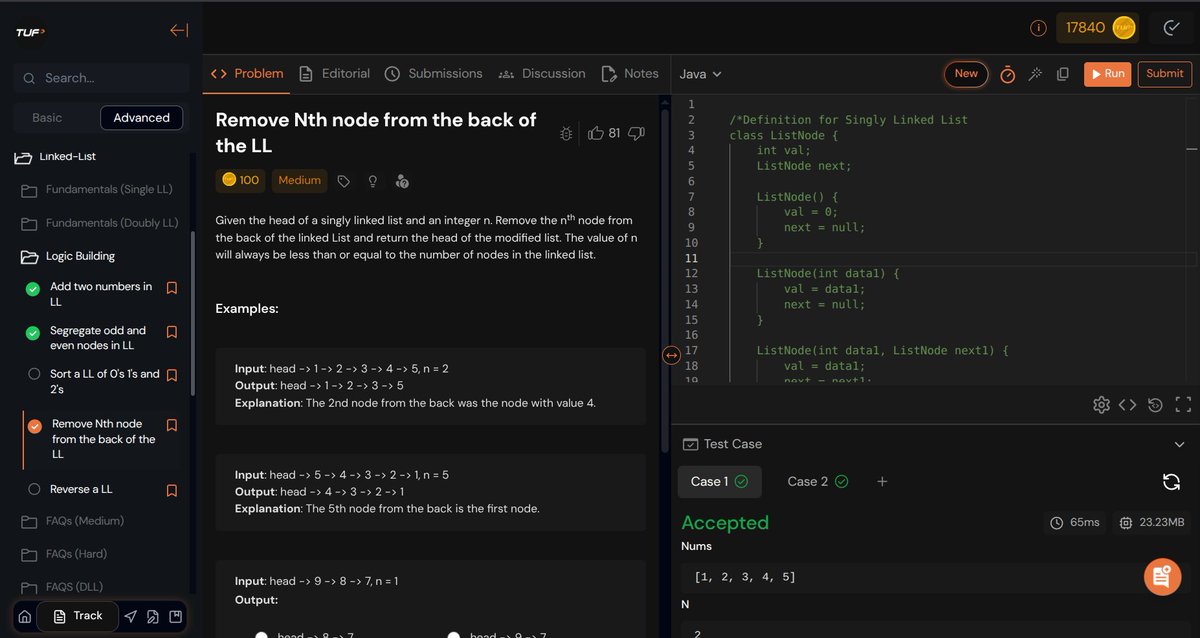Reset the code using the restore icon
The height and width of the screenshot is (638, 1200).
point(1155,404)
